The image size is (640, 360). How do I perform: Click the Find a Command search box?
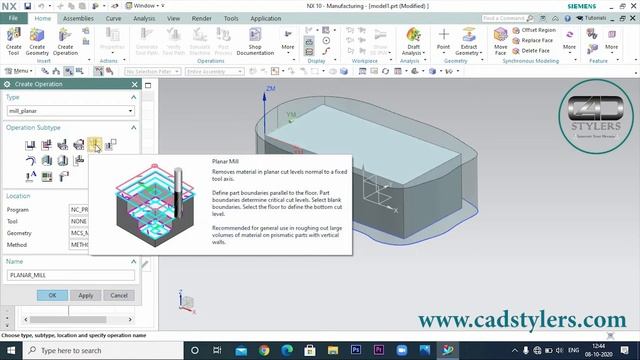point(507,18)
